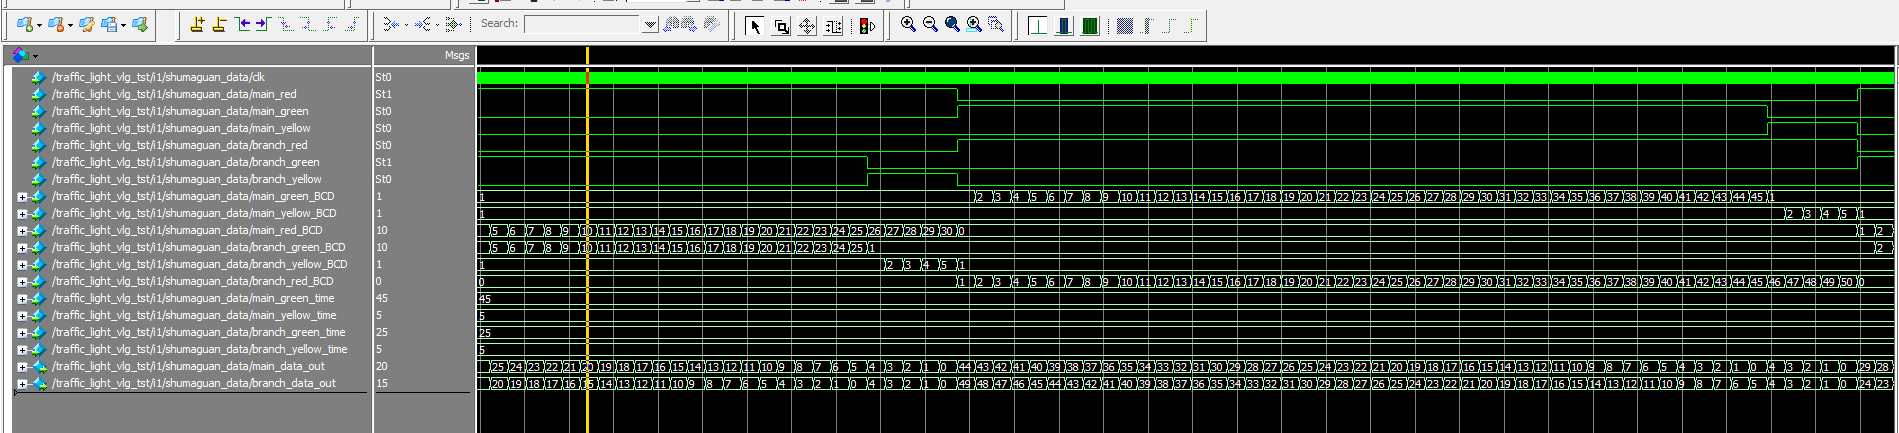
Task: Click the wave icon with floppy disk
Action: click(110, 24)
